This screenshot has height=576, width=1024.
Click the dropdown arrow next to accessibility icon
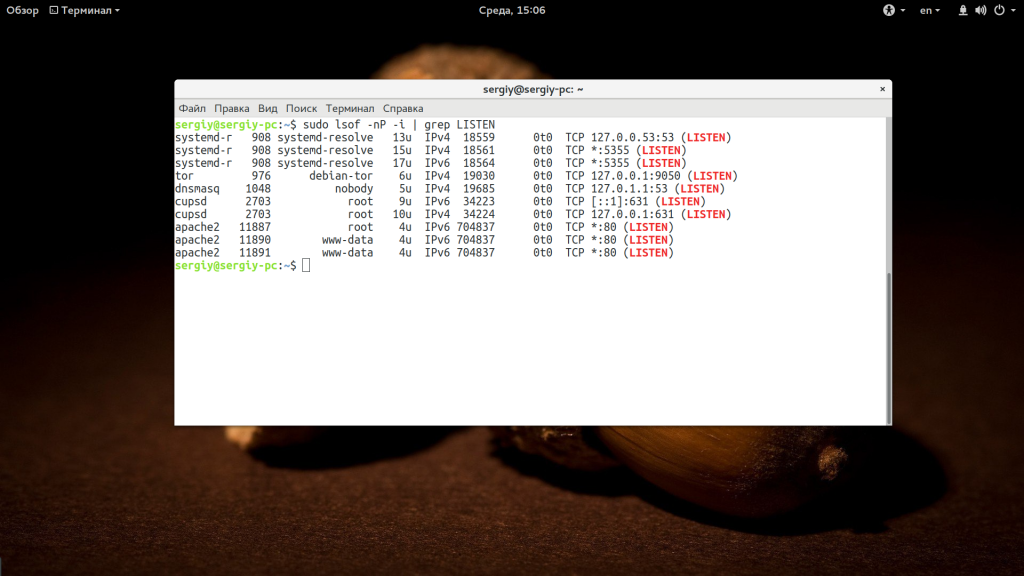click(x=902, y=10)
